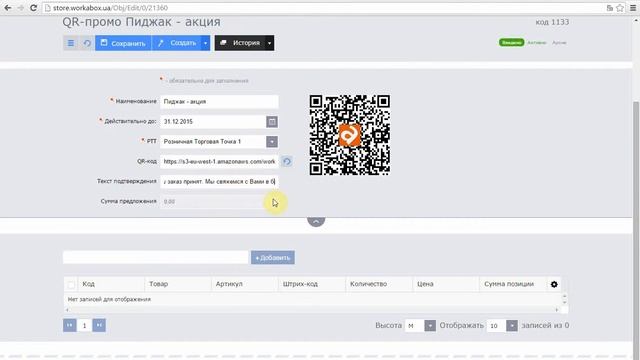Open the calendar picker icon
This screenshot has height=360, width=640.
272,122
